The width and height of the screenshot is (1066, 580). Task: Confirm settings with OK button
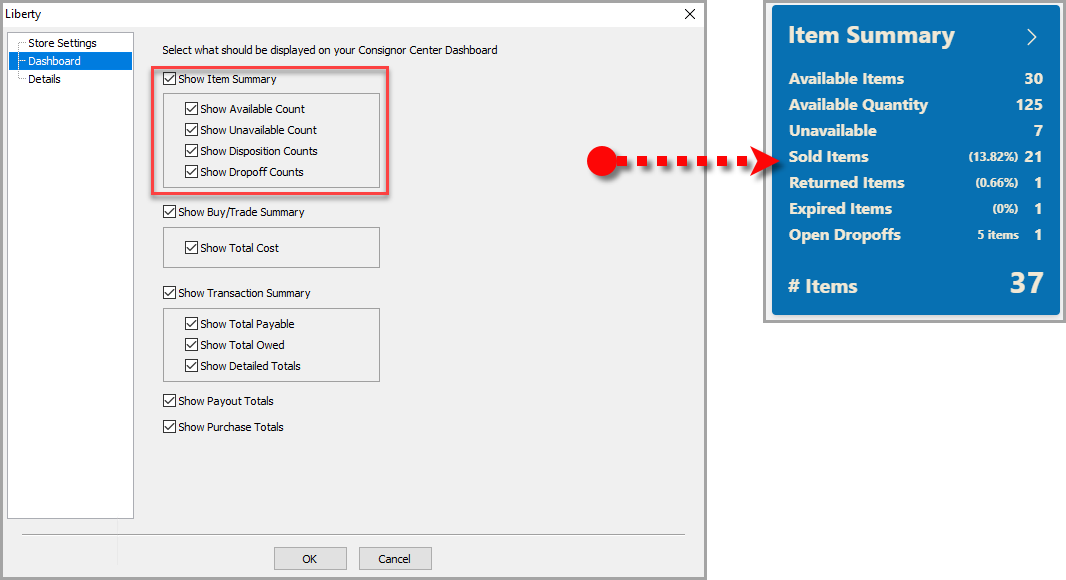tap(310, 559)
